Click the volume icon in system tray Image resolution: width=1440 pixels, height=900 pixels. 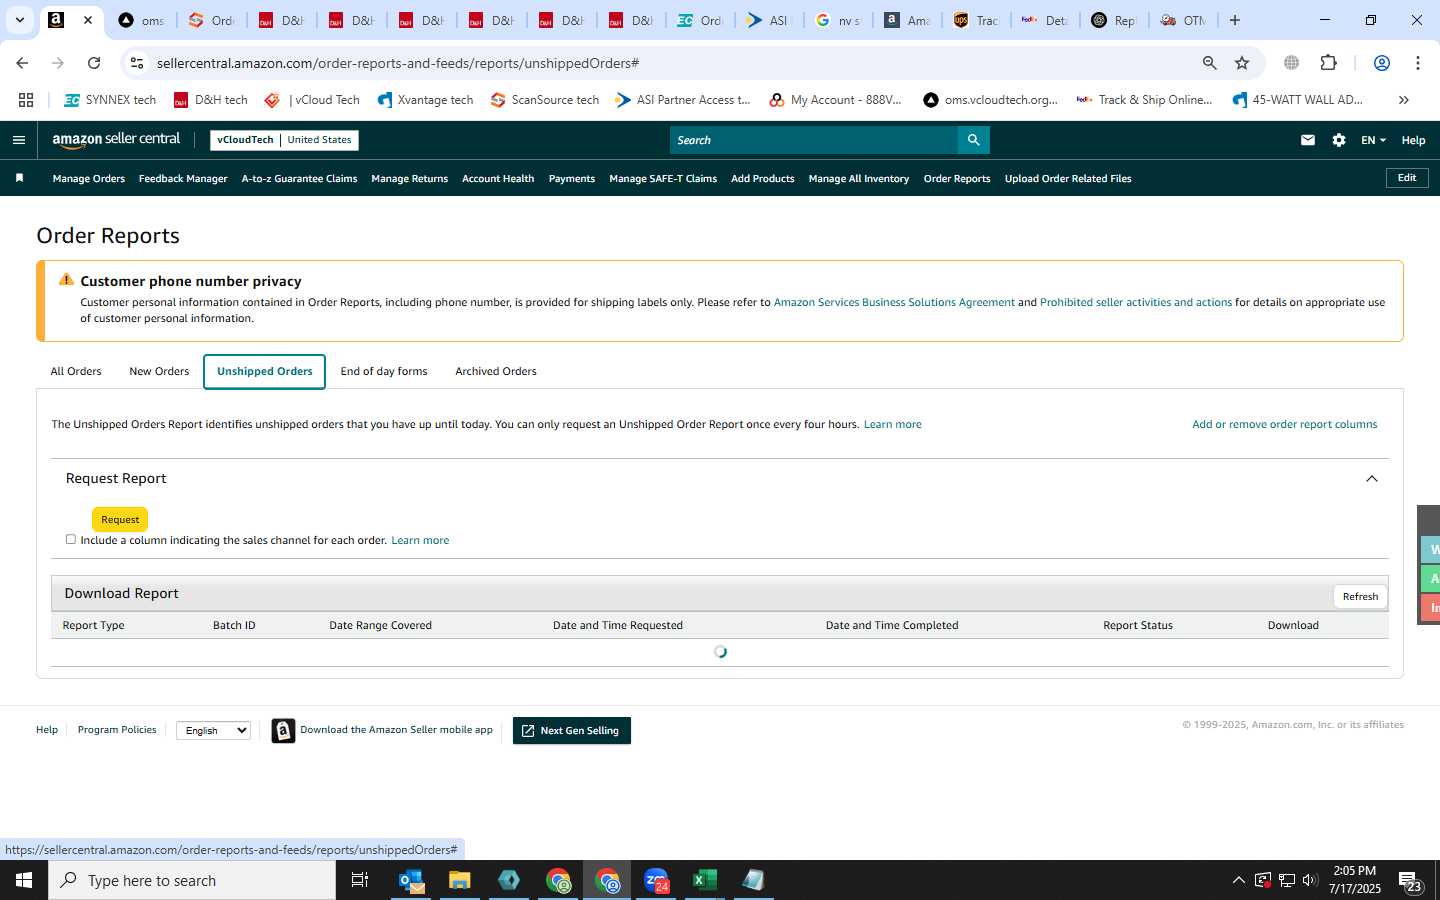[1309, 881]
